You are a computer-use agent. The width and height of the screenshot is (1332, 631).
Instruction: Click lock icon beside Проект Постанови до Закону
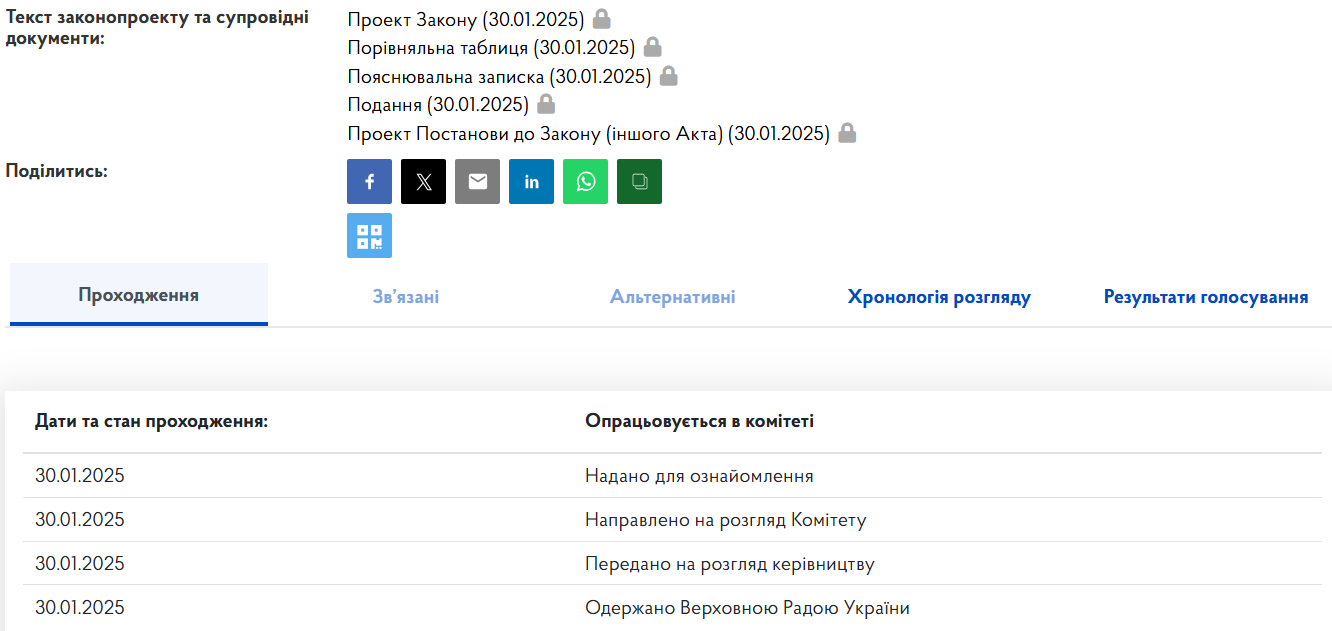pyautogui.click(x=847, y=133)
